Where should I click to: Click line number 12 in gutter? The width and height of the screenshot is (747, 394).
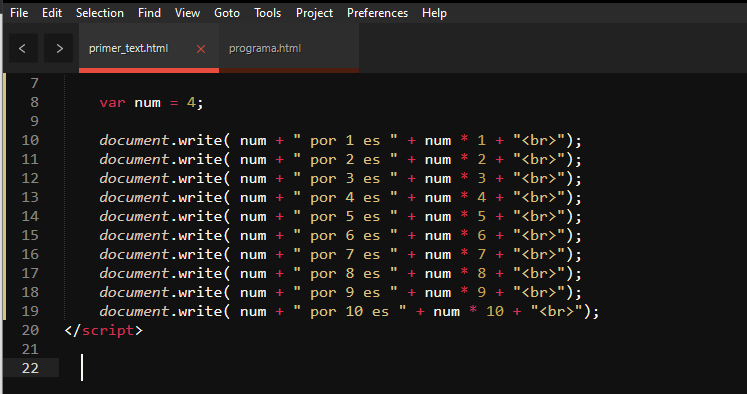[x=30, y=179]
